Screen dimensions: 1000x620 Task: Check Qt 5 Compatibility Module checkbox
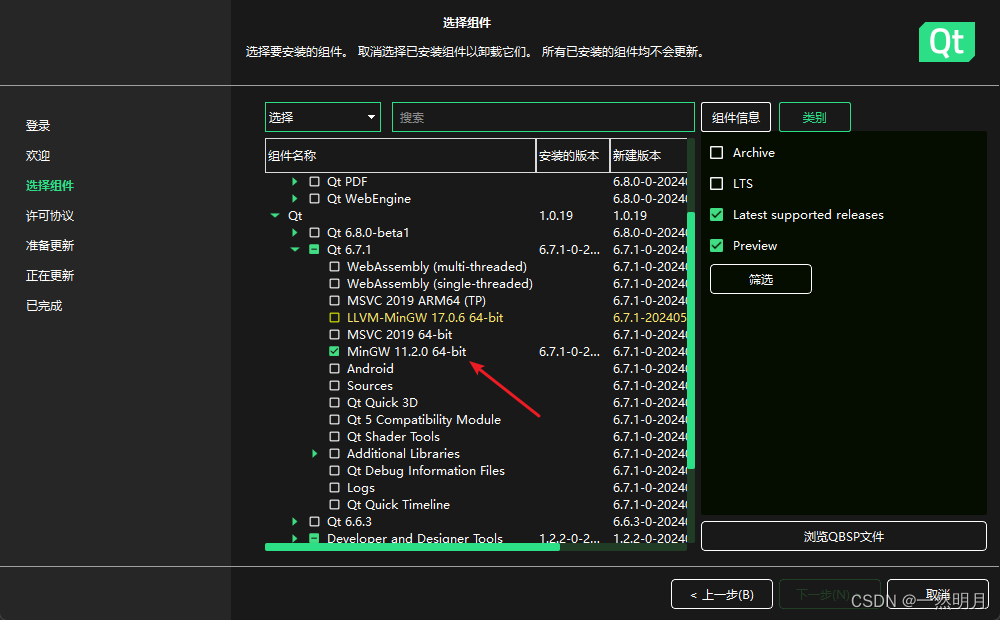[x=334, y=420]
